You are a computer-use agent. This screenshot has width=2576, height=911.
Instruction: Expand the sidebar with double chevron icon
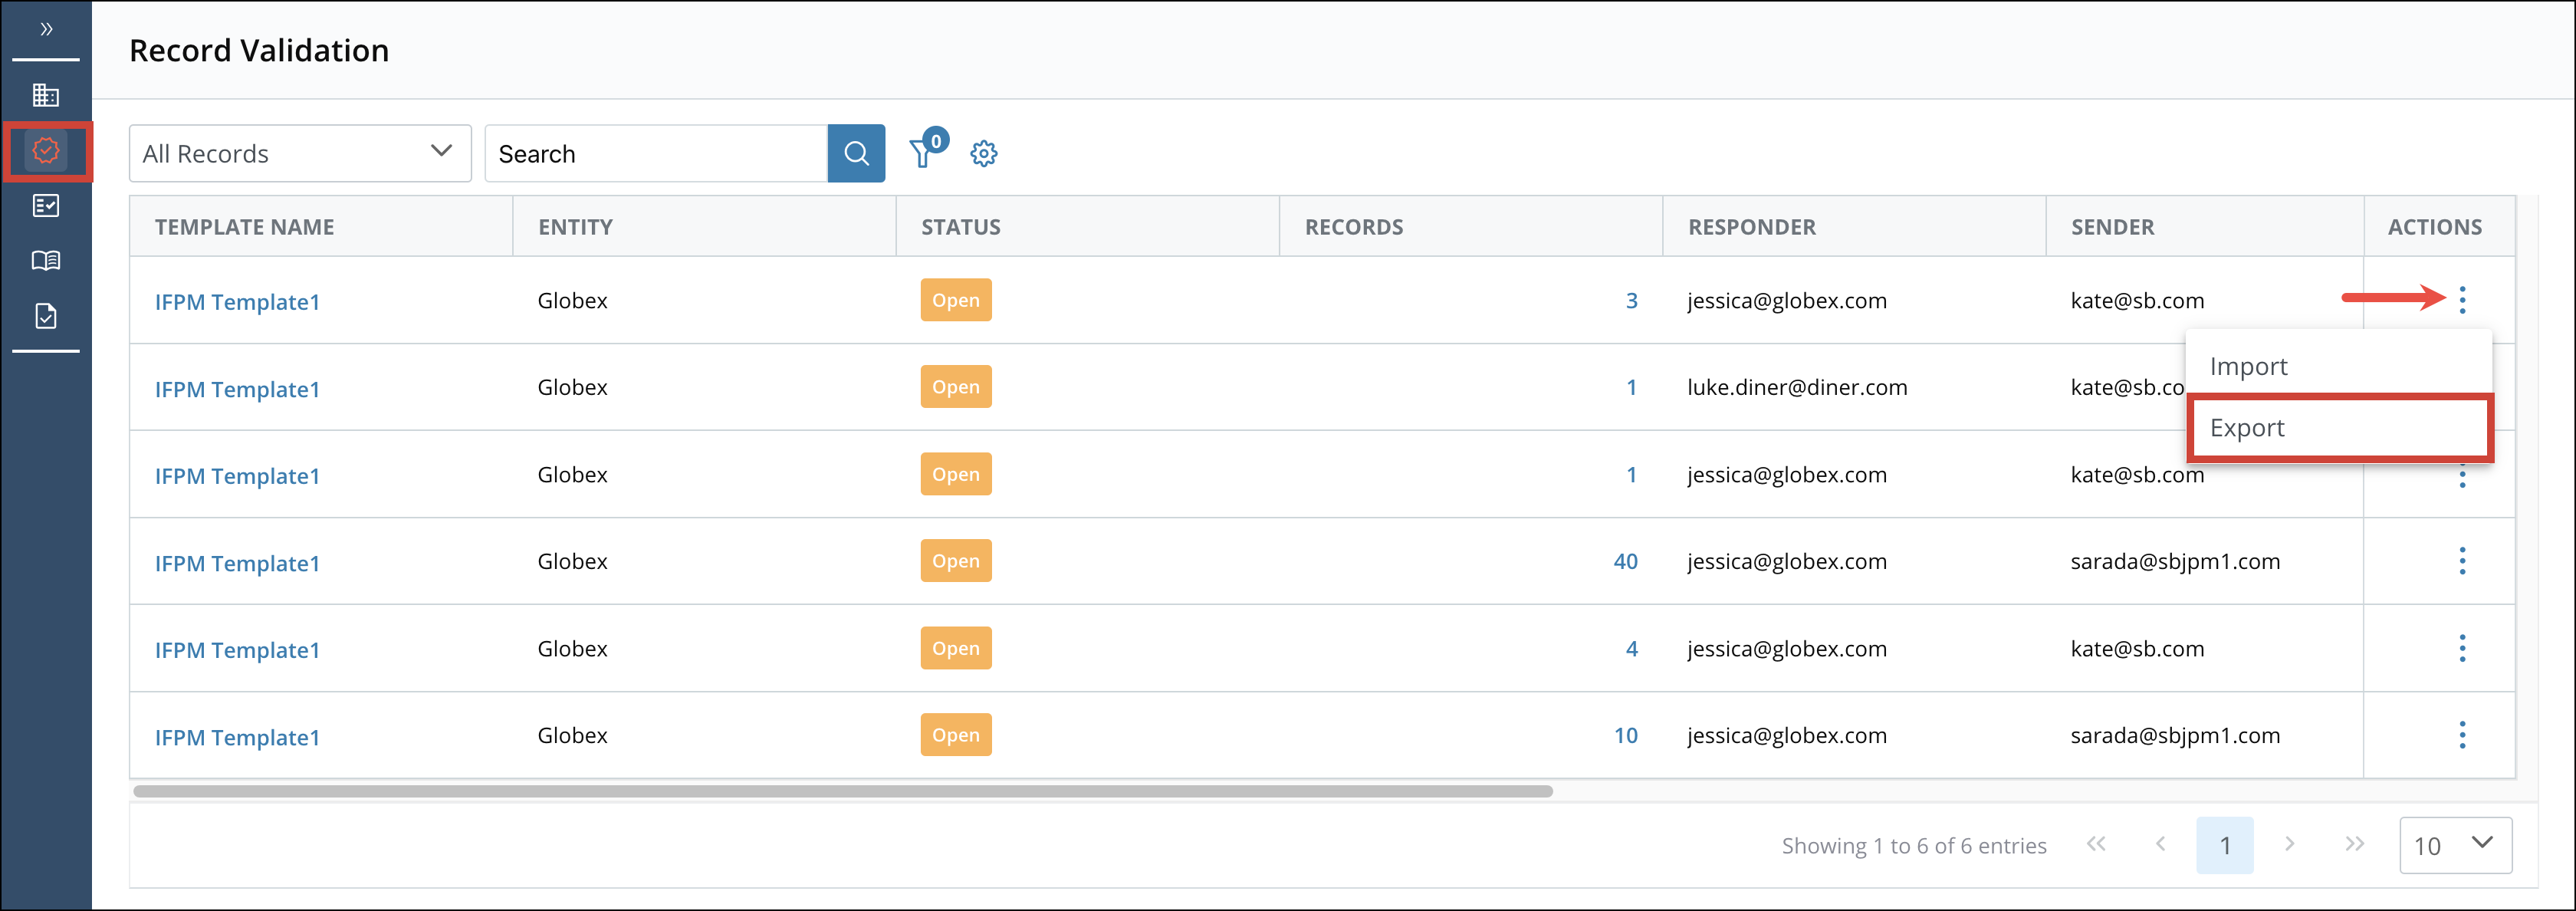(46, 29)
